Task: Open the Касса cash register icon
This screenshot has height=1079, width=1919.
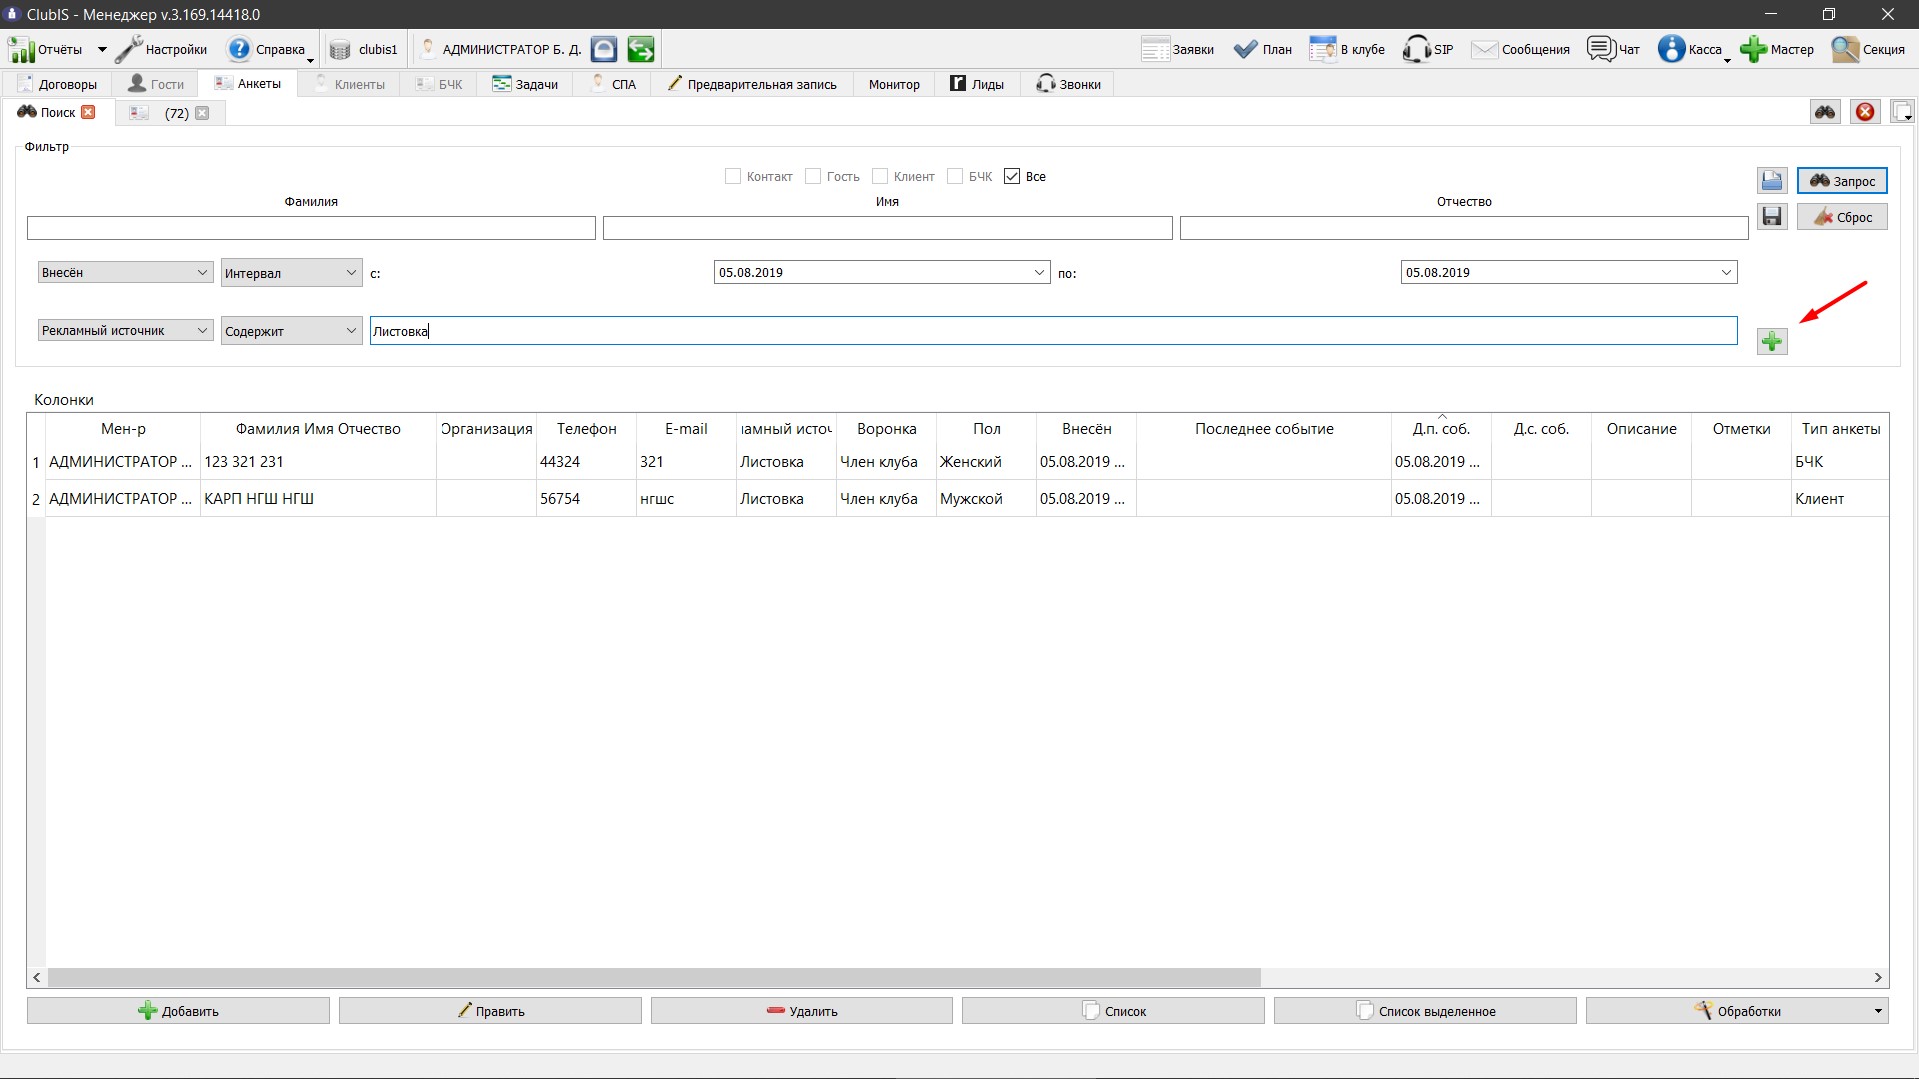Action: point(1671,49)
